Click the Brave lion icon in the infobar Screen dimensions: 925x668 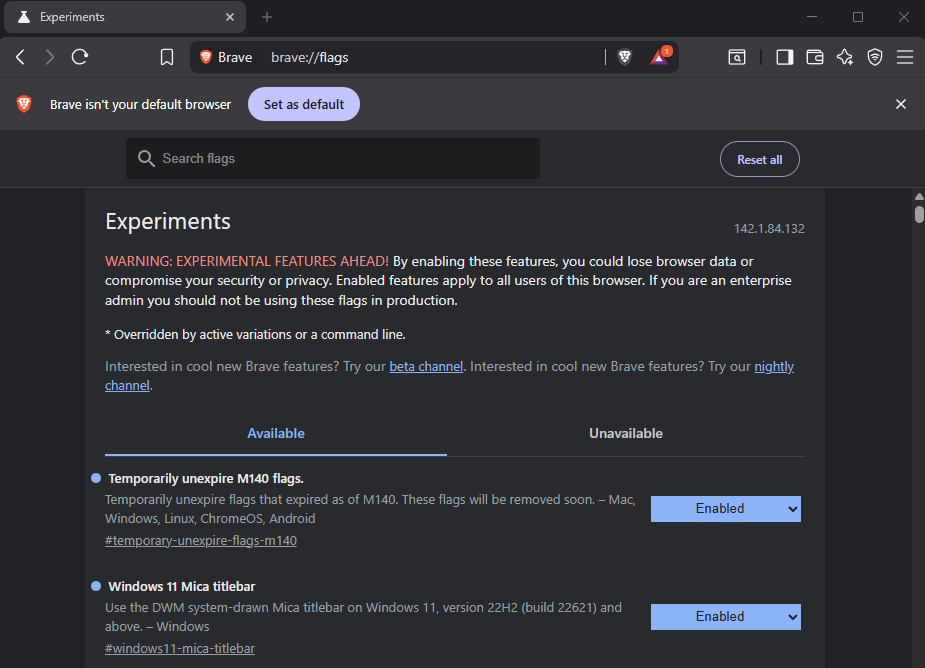[24, 104]
